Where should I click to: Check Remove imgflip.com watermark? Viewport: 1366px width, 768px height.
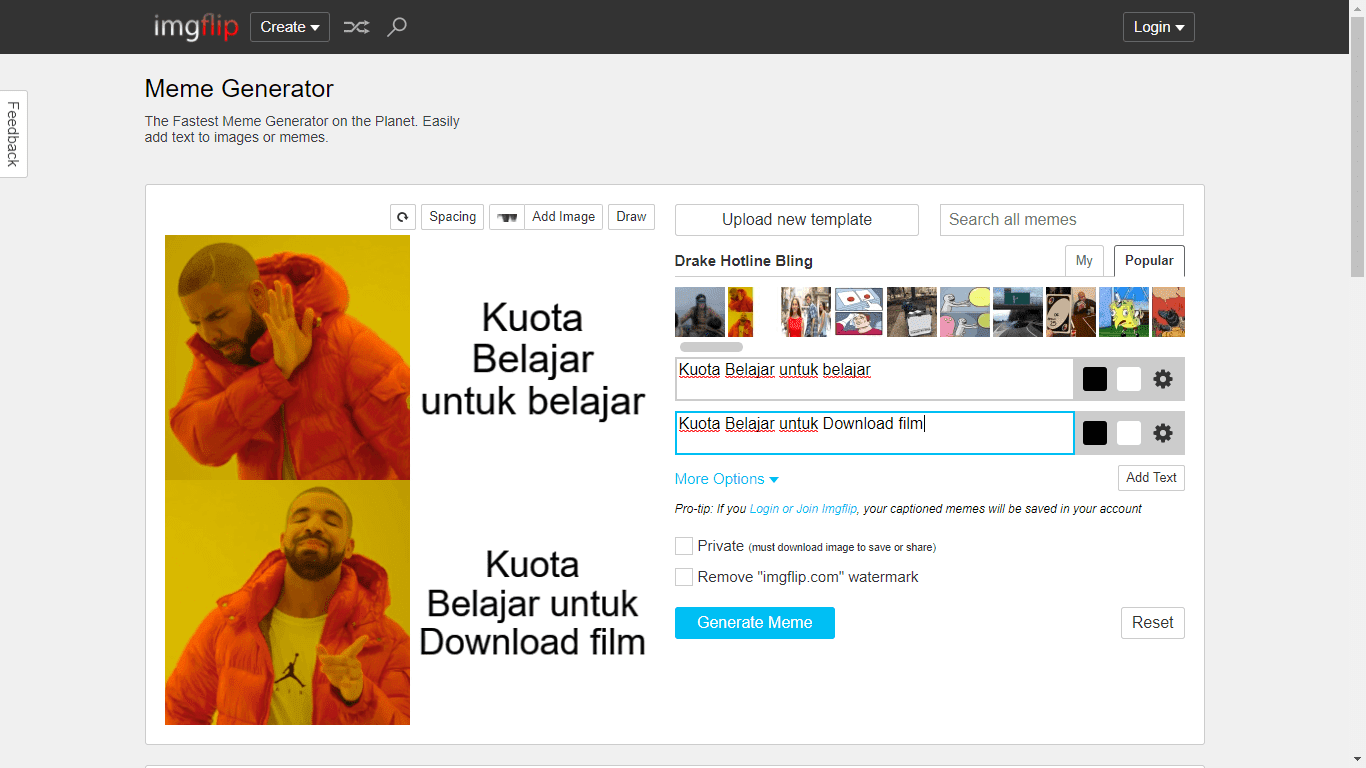[x=684, y=577]
